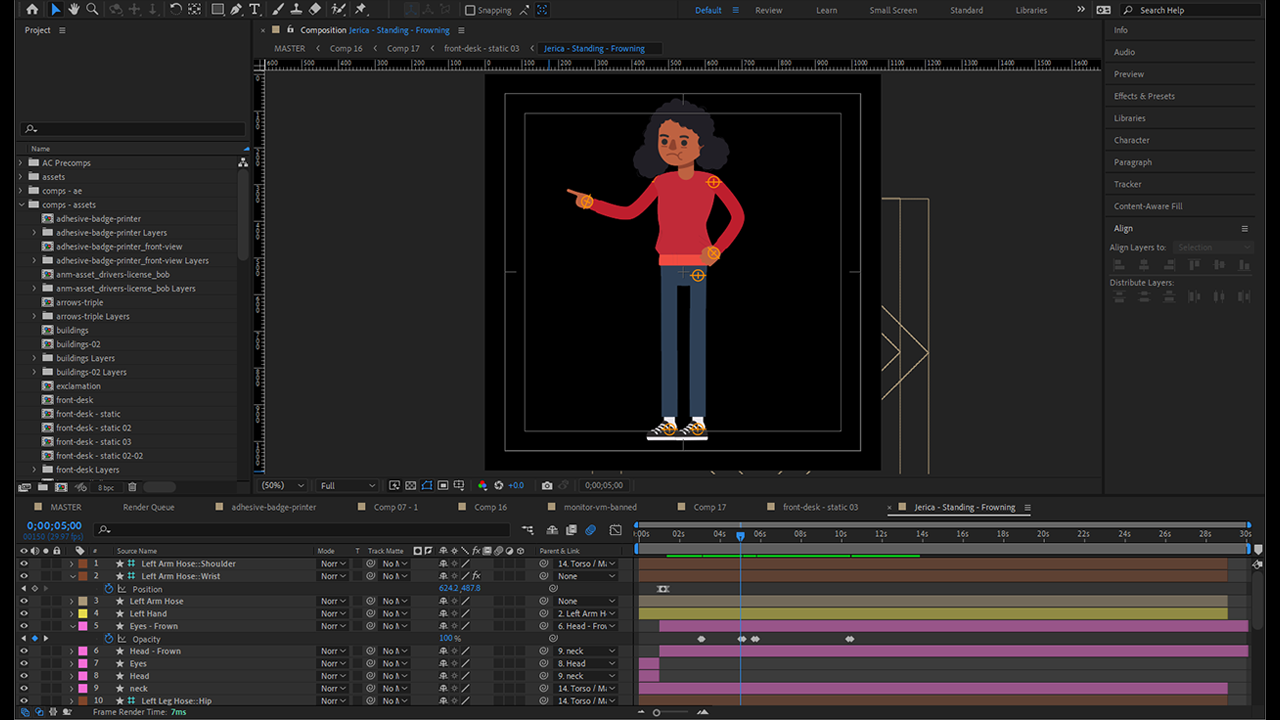Open the 50% magnification dropdown

point(283,485)
